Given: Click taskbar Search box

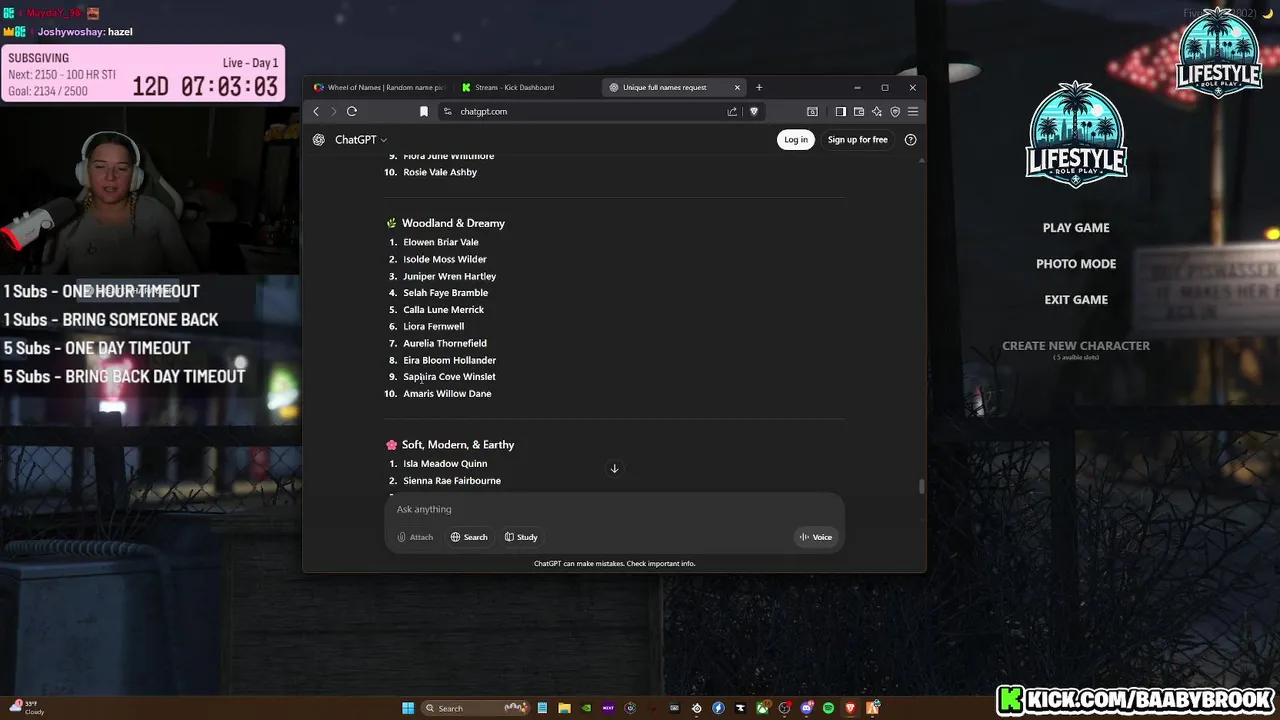Looking at the screenshot, I should point(476,708).
